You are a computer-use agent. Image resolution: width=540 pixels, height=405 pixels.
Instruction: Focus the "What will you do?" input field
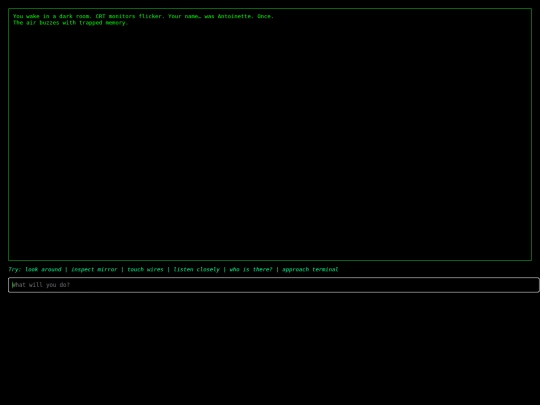(274, 285)
